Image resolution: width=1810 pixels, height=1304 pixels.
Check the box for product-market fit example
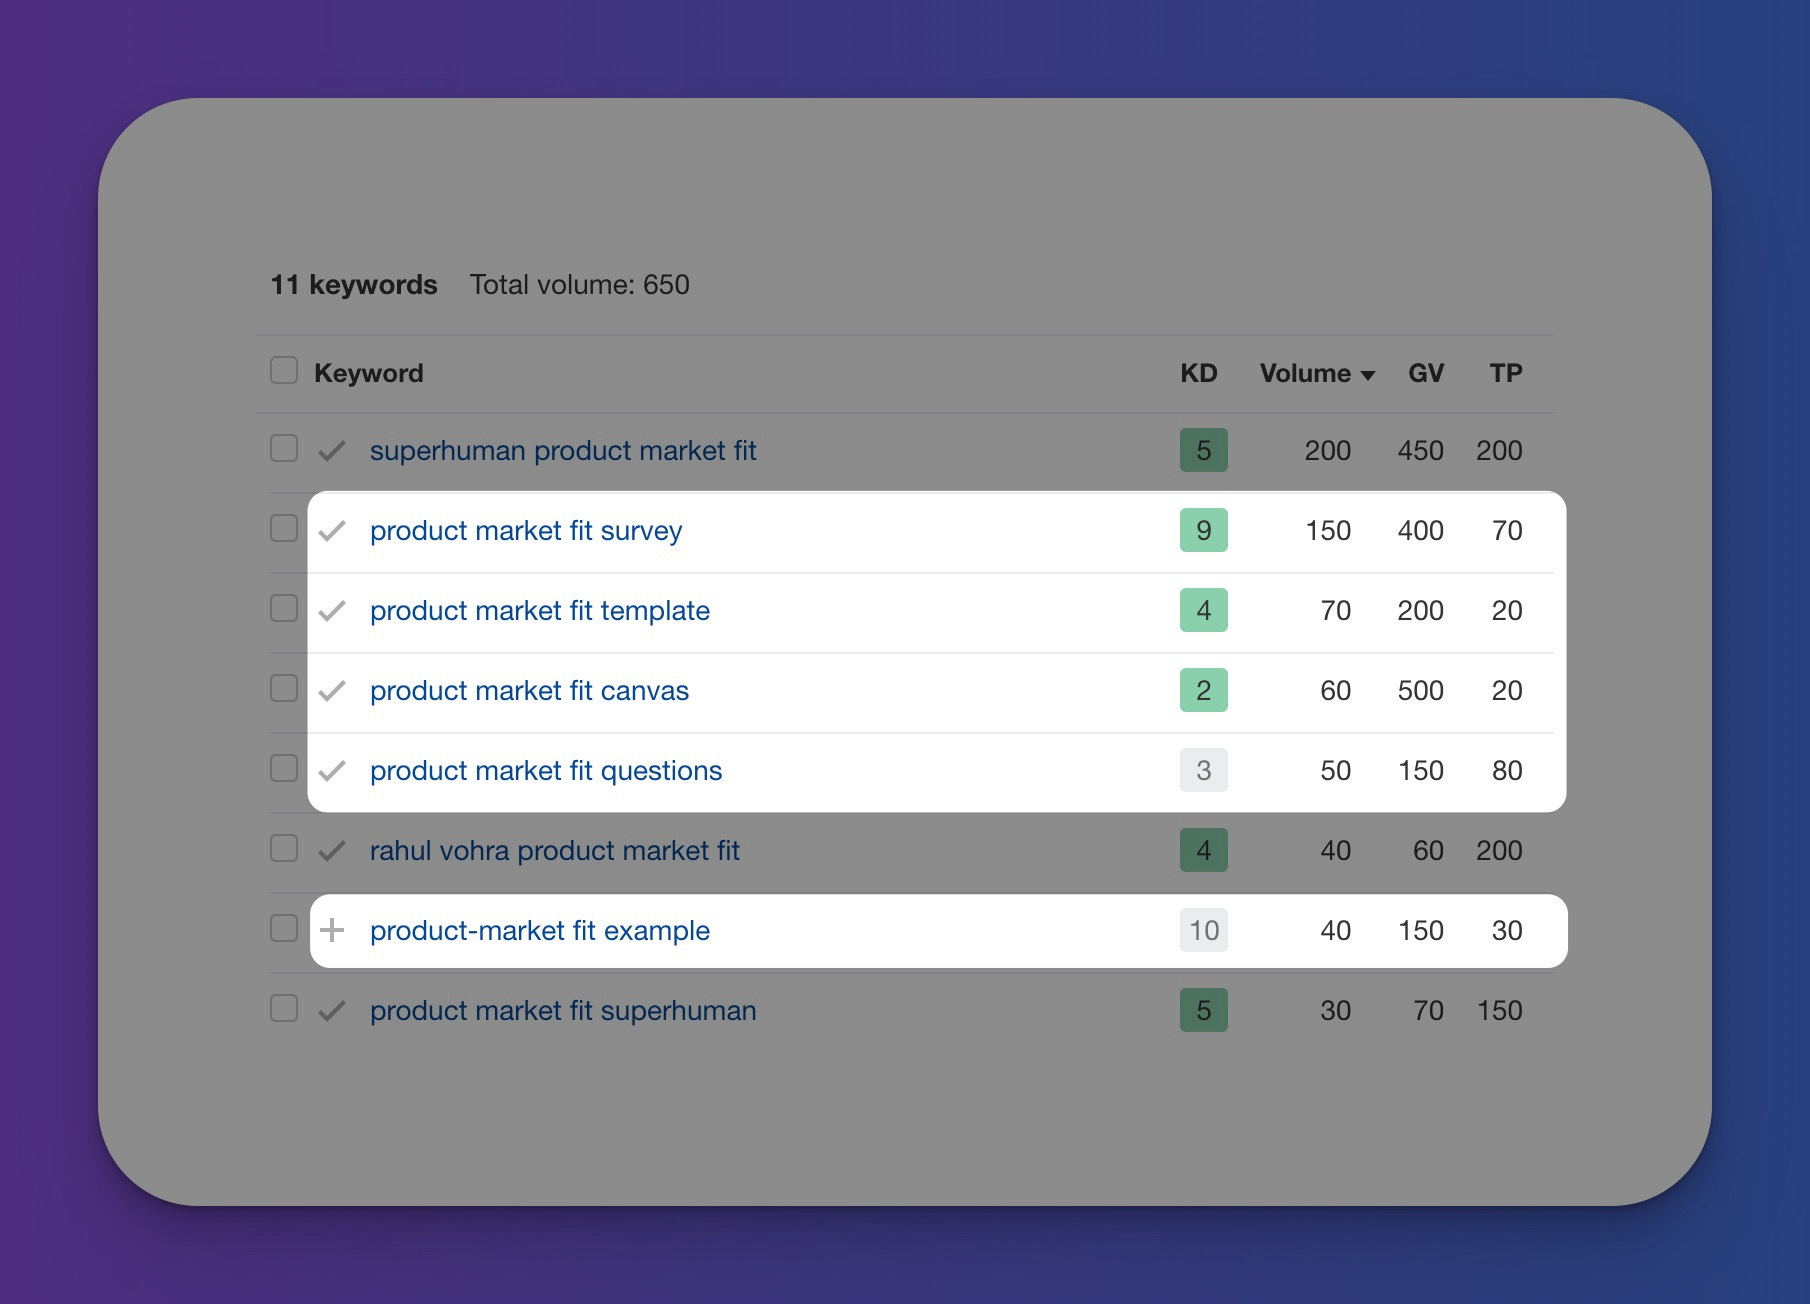point(284,928)
